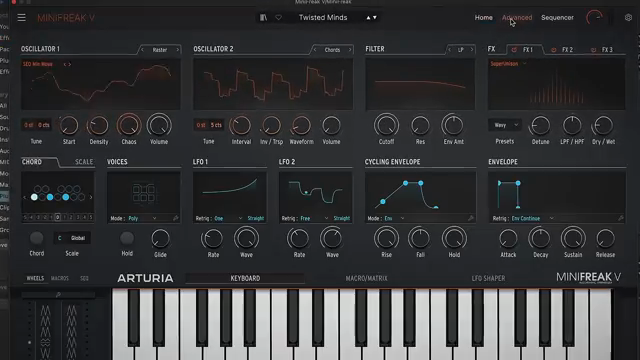
Task: Open Voices settings wrench icon
Action: click(x=176, y=218)
